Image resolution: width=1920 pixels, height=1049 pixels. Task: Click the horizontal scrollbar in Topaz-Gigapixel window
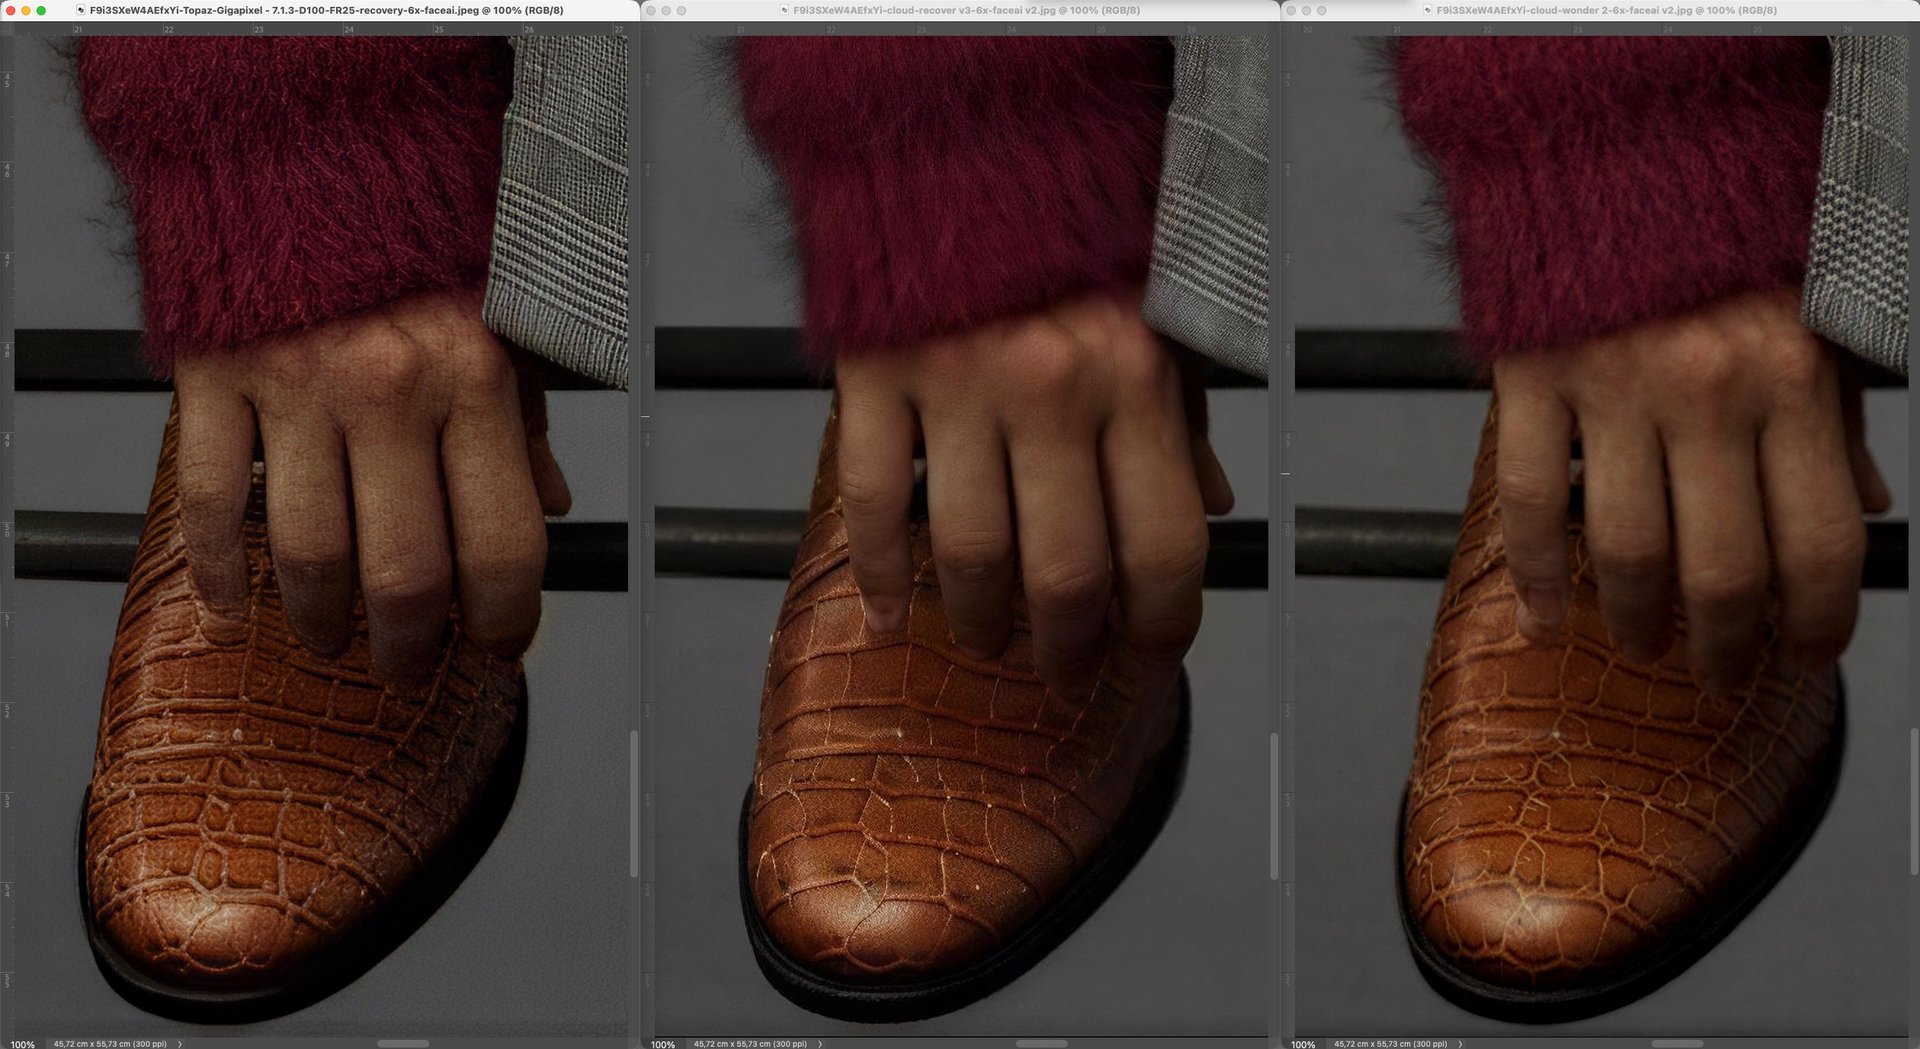[x=402, y=1043]
